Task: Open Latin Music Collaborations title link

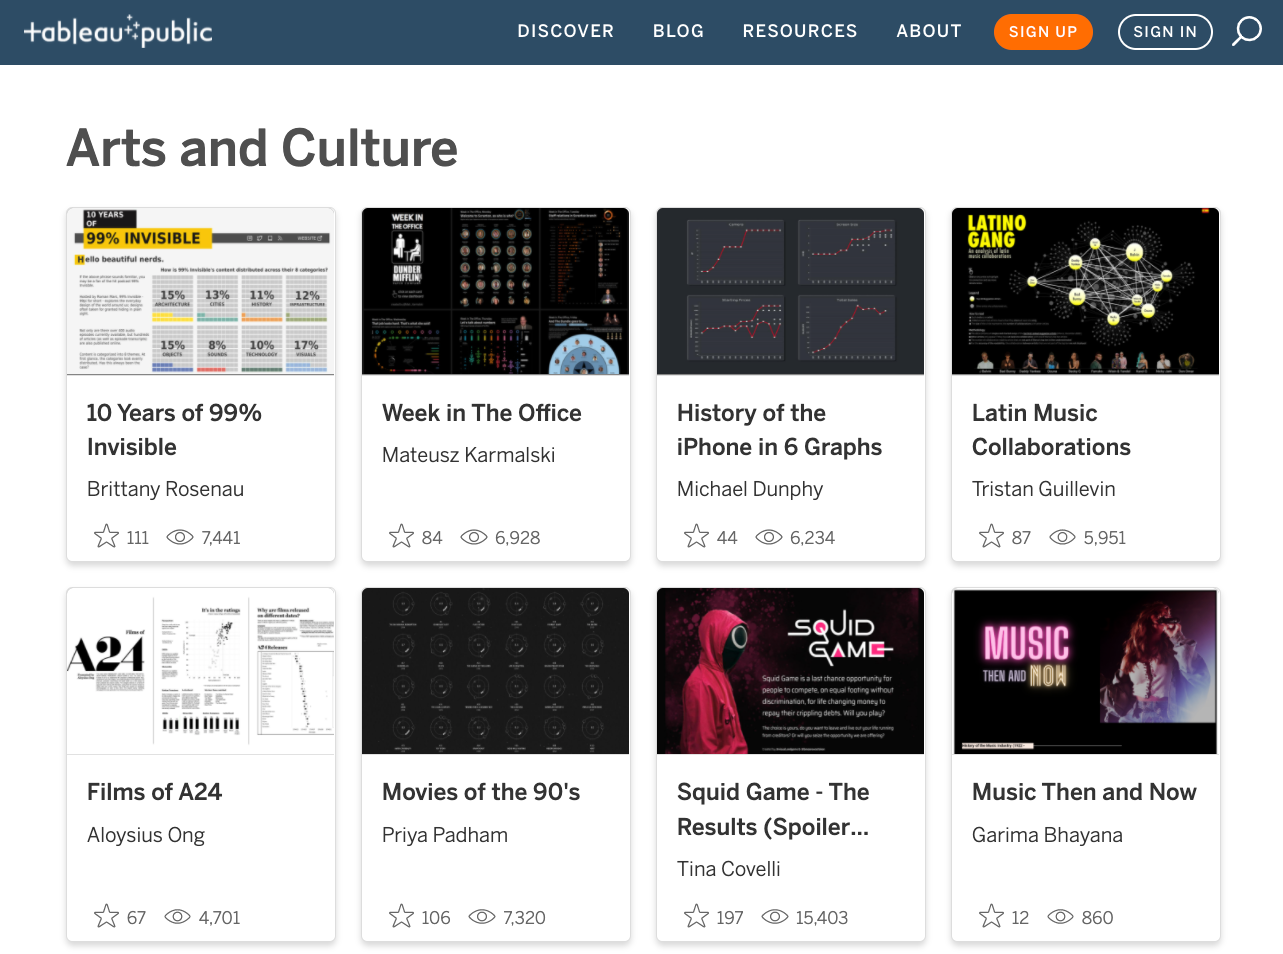Action: coord(1051,430)
